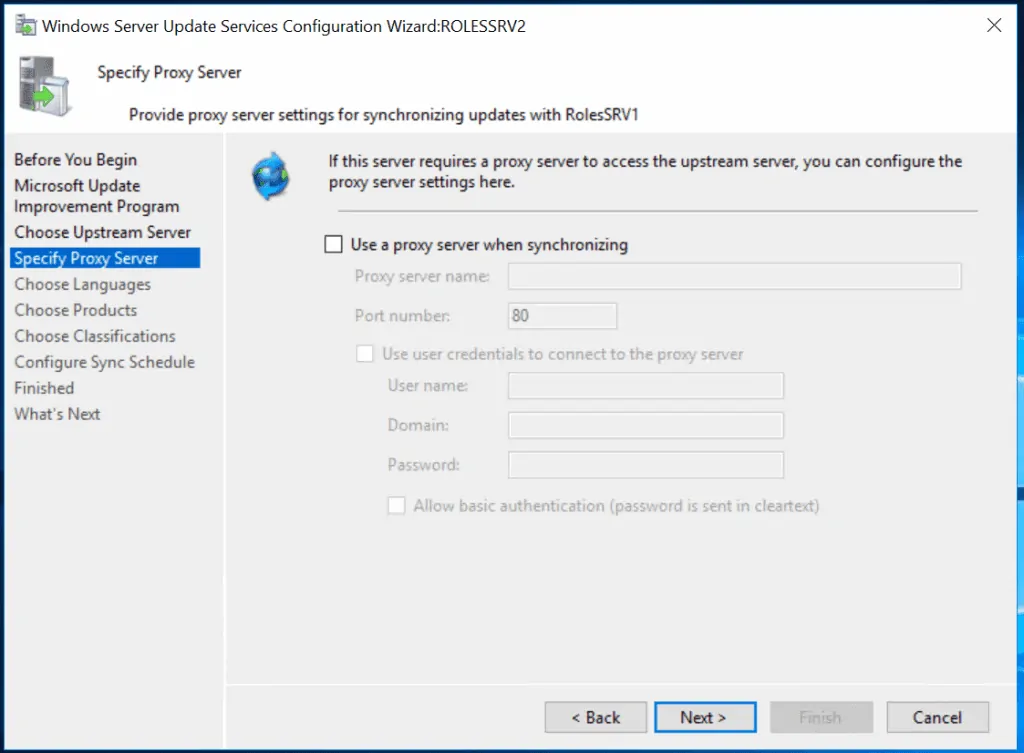The height and width of the screenshot is (753, 1024).
Task: Enable allow basic authentication option
Action: pos(396,505)
